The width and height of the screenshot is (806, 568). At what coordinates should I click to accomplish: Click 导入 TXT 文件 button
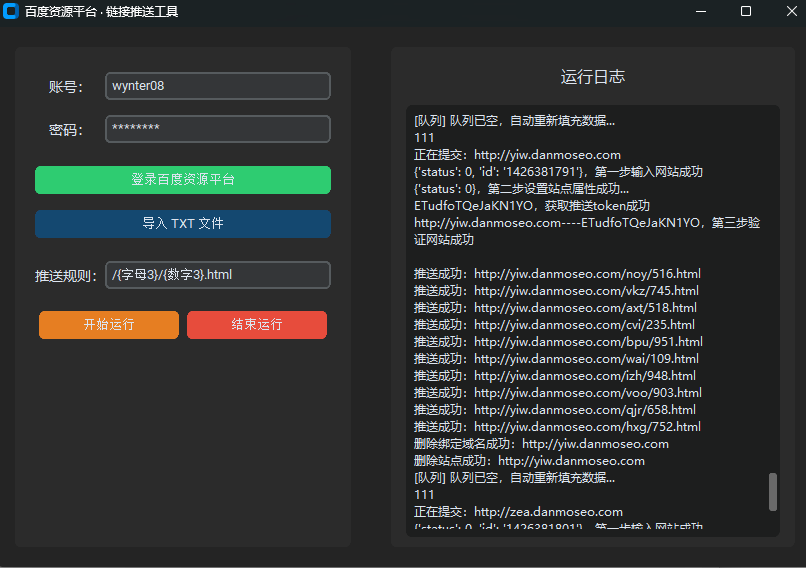182,224
